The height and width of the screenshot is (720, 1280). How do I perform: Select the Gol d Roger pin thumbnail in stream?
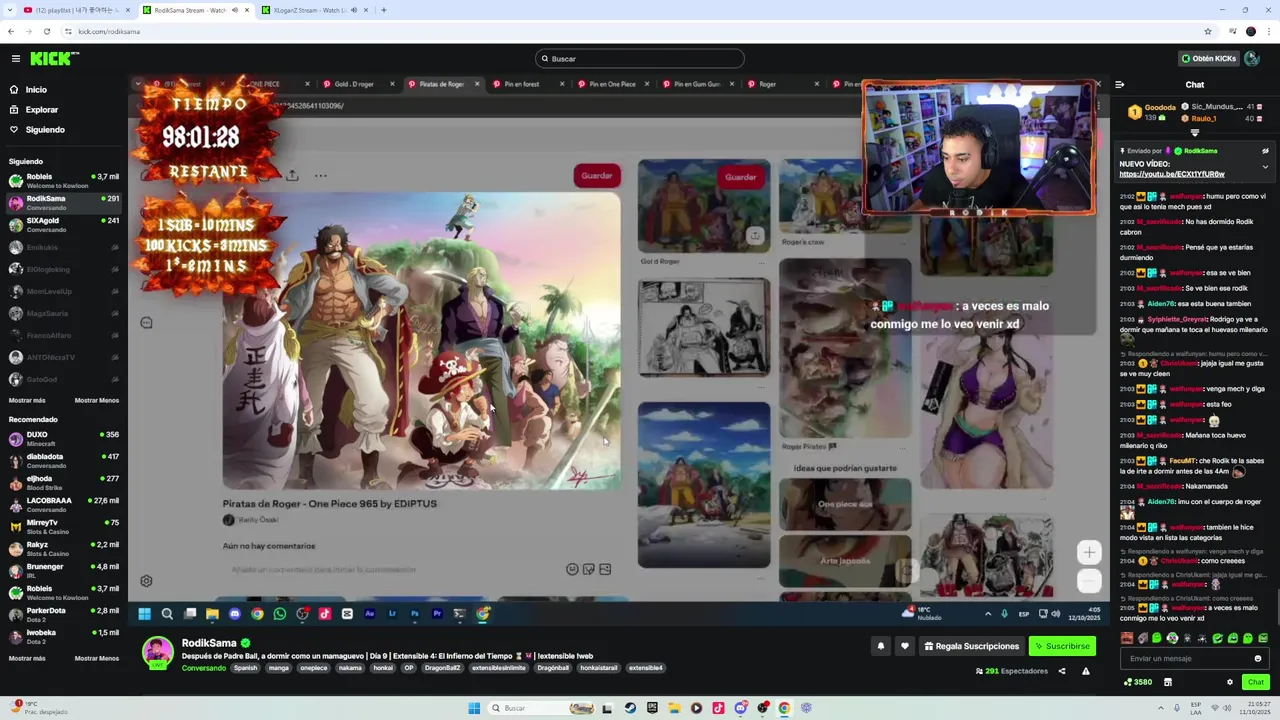(704, 206)
